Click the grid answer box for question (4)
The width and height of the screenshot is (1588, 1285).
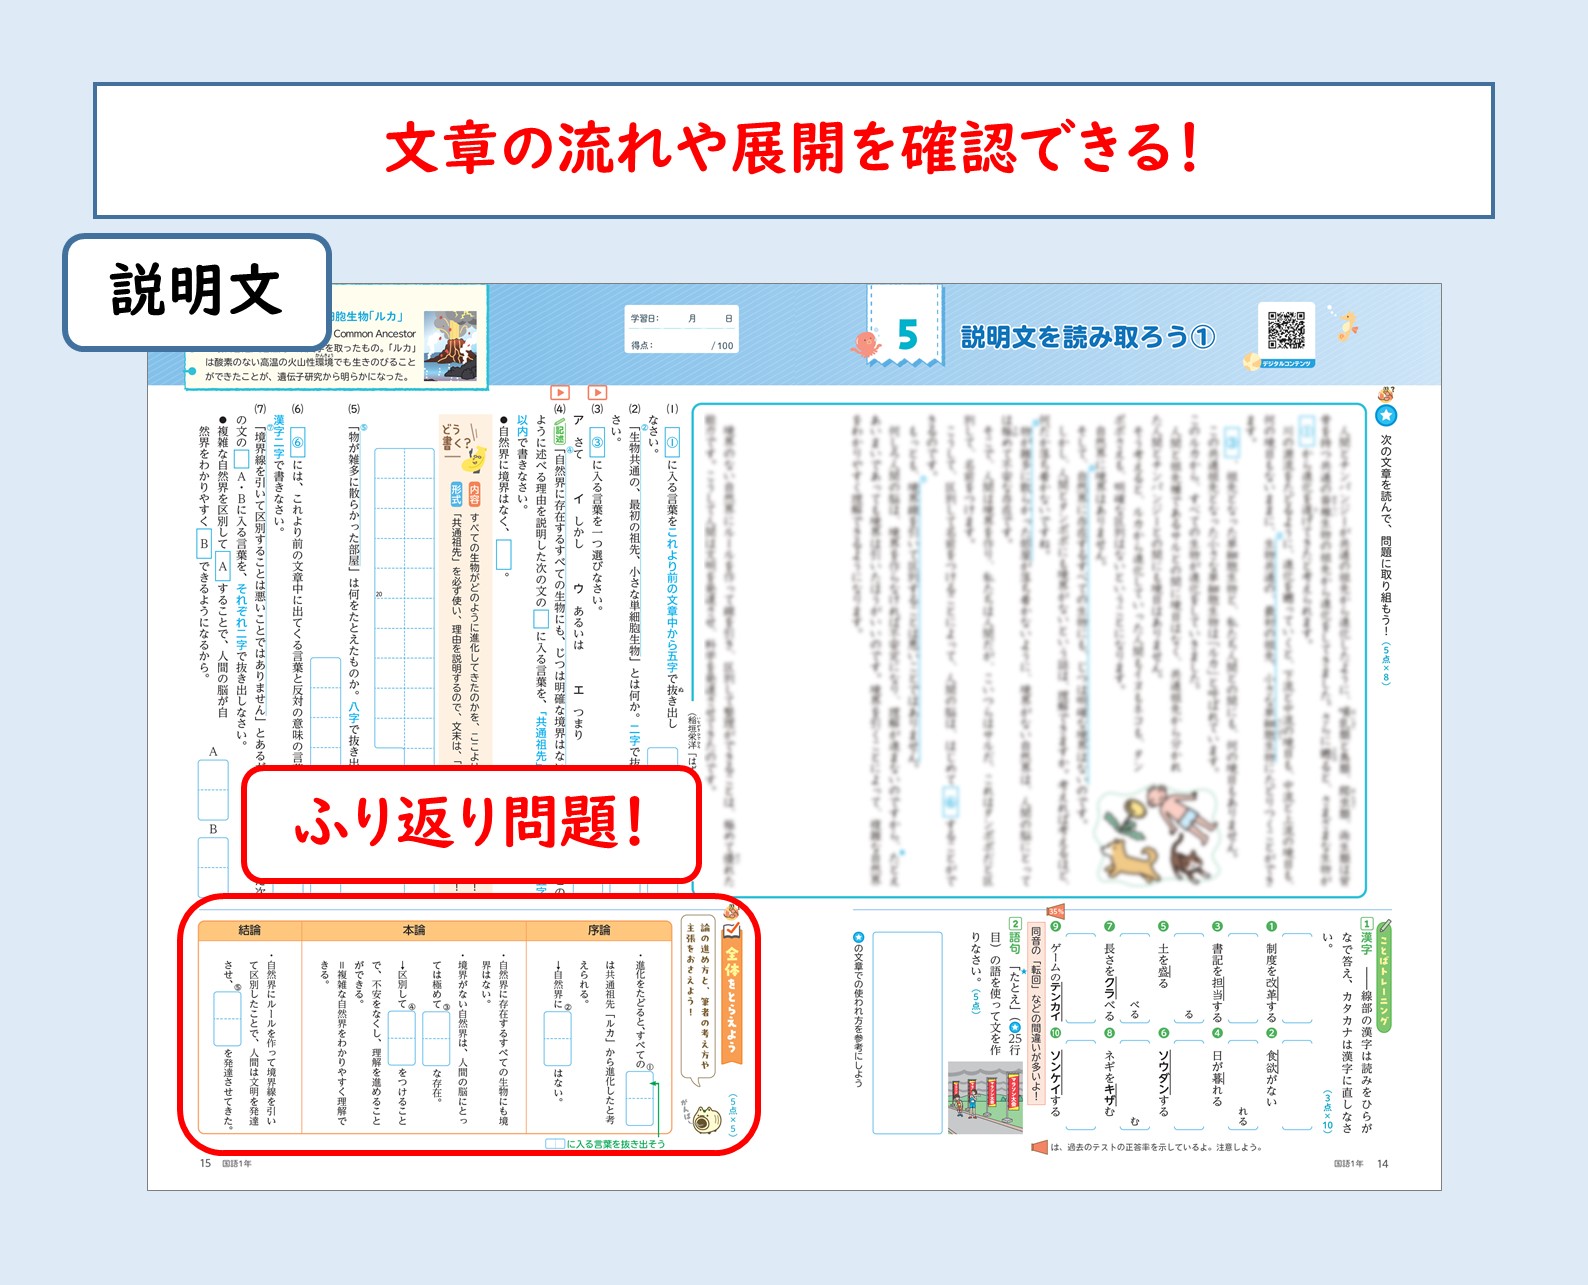[x=404, y=598]
